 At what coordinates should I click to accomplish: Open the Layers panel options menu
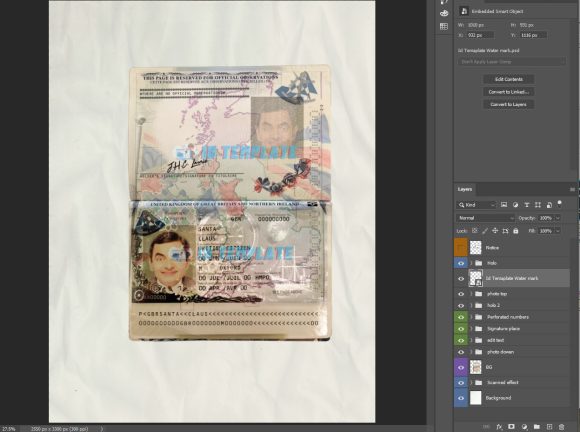pos(572,189)
